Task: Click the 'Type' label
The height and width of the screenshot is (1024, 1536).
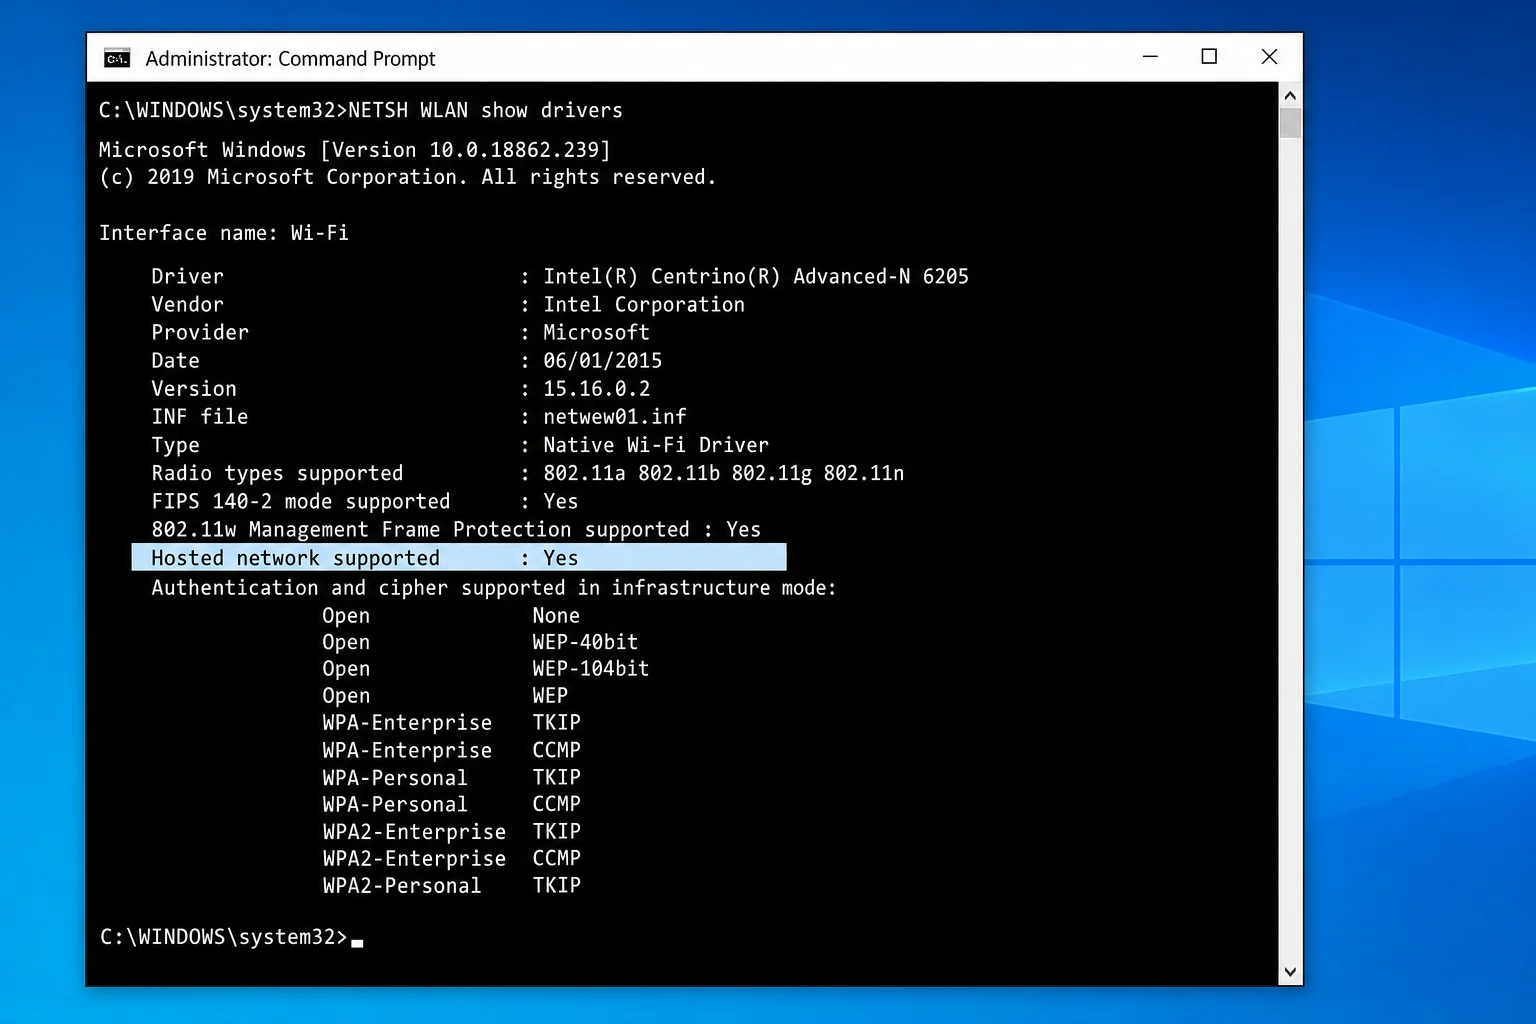Action: (175, 445)
